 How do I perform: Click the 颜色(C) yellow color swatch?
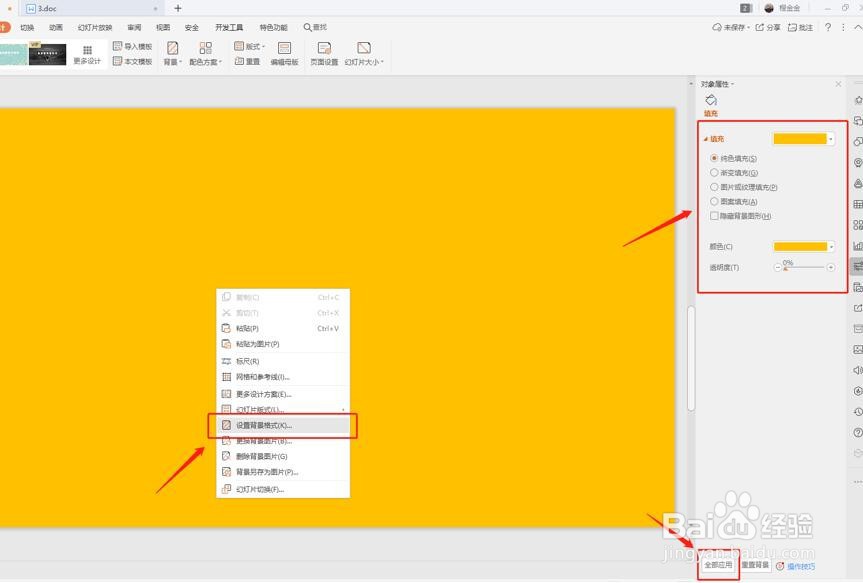point(800,247)
